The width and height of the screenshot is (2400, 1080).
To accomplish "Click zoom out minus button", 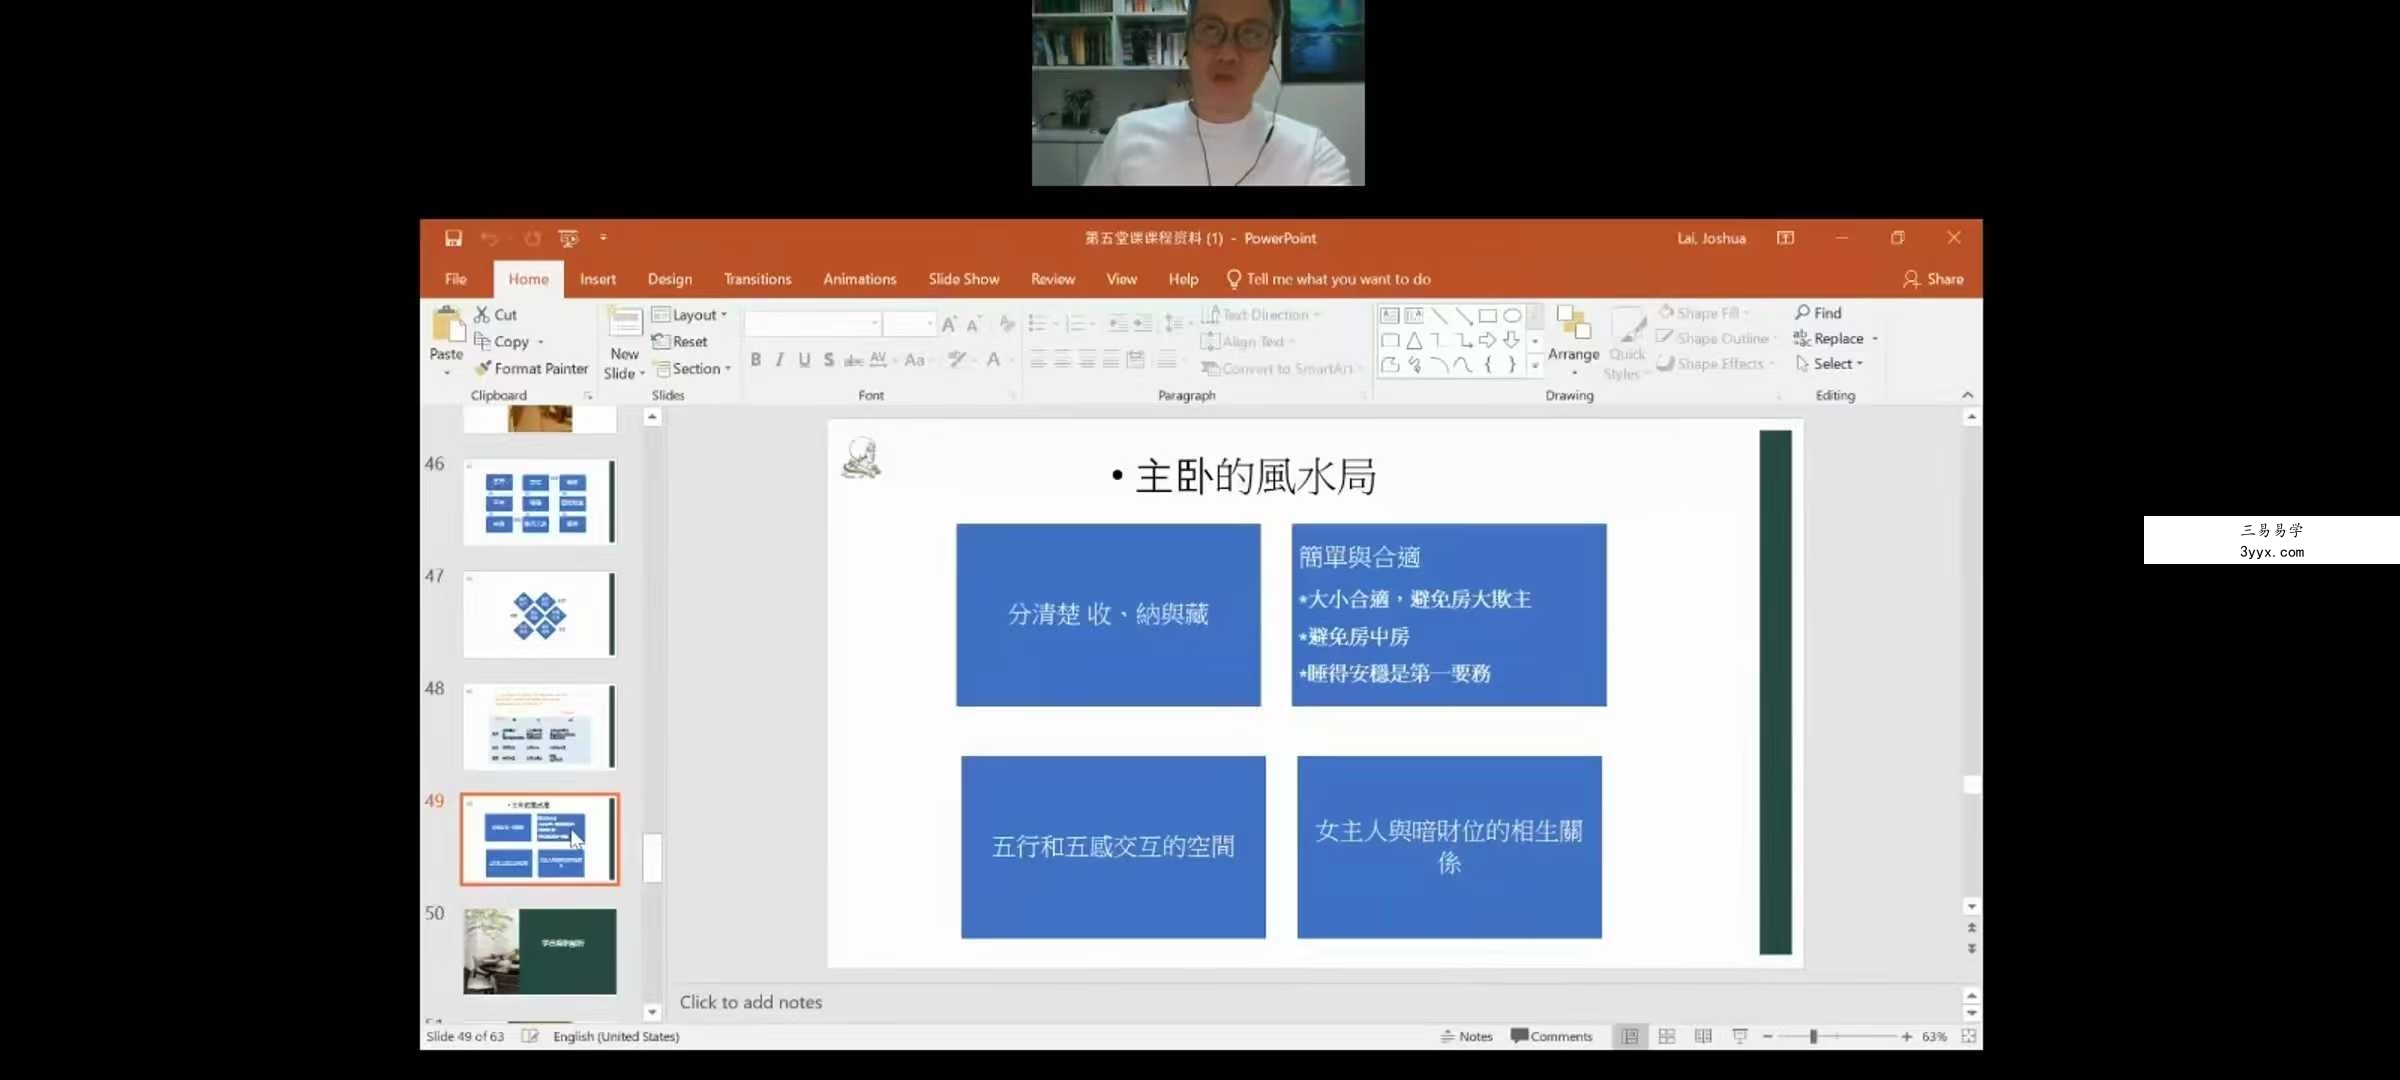I will 1768,1036.
